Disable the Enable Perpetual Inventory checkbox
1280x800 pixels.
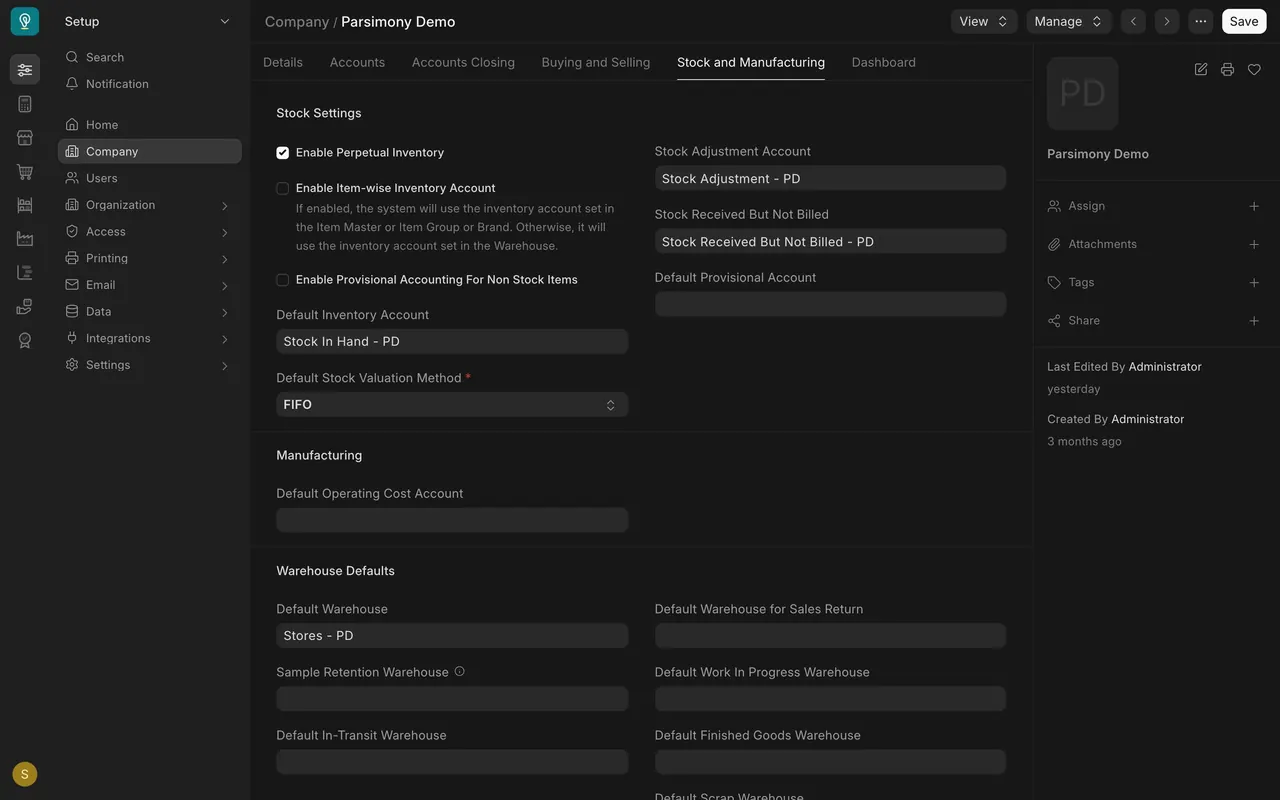coord(283,153)
